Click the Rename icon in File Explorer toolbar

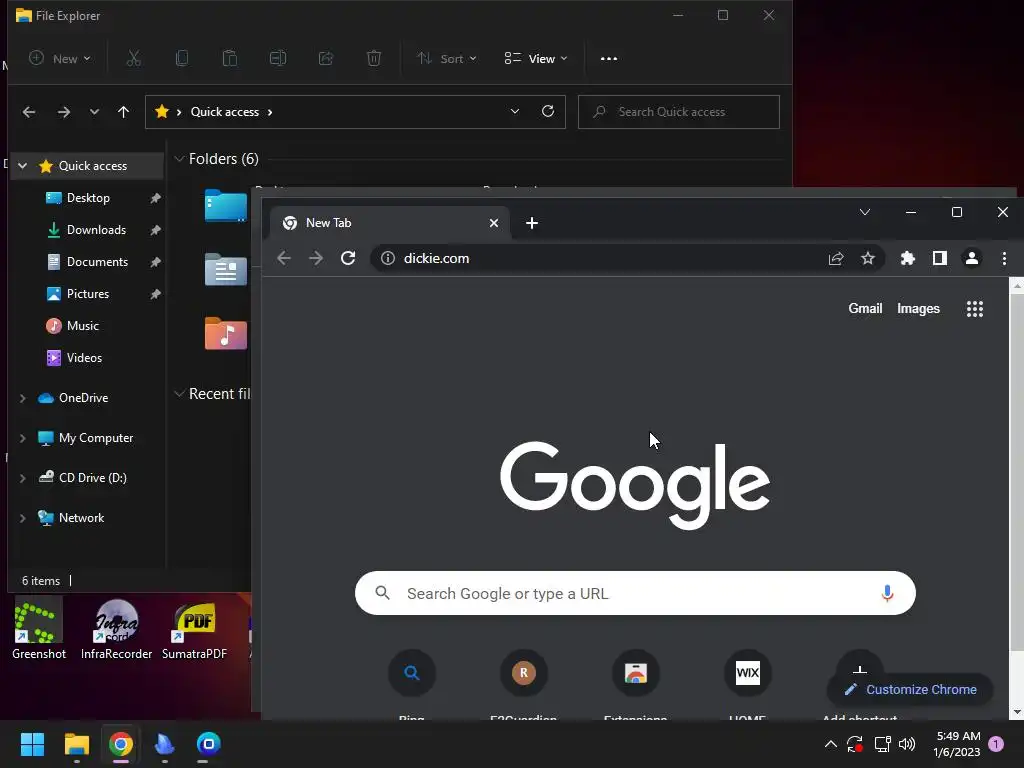click(278, 59)
